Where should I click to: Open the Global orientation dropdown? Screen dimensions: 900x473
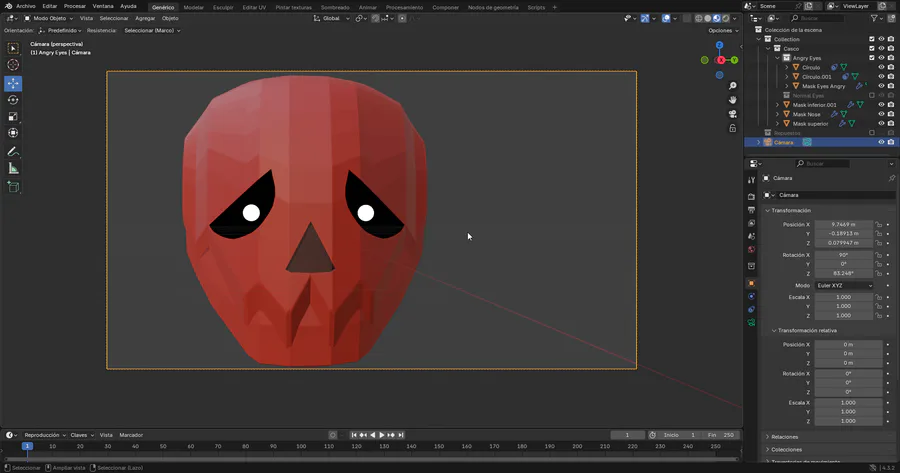(332, 18)
